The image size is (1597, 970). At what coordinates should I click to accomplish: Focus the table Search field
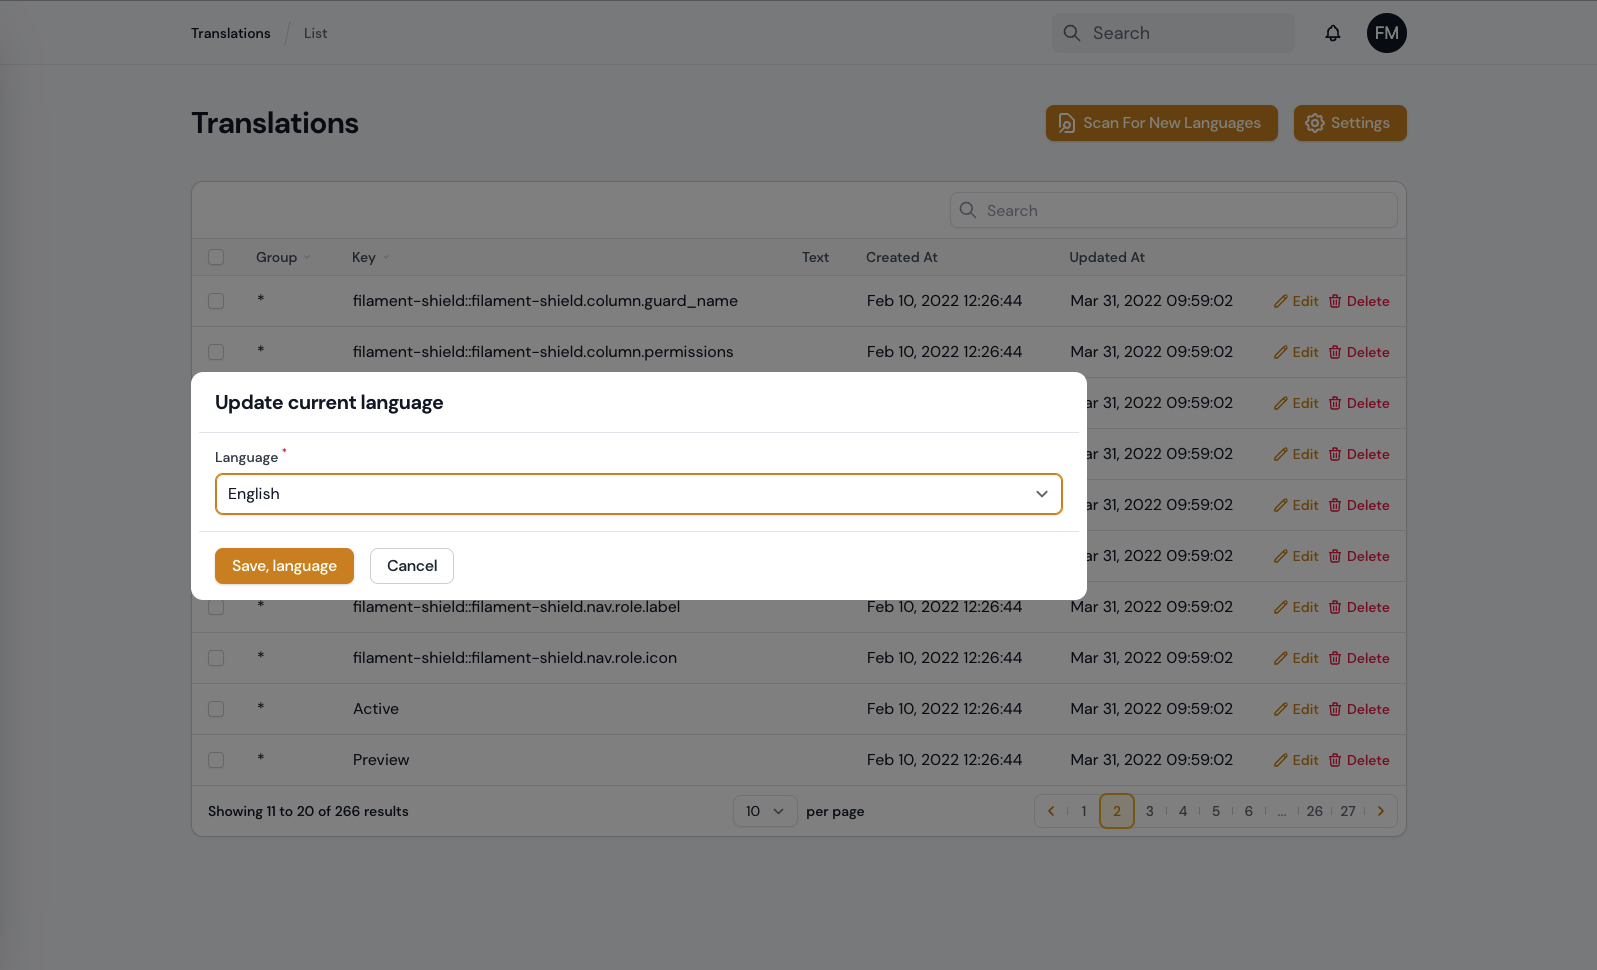click(1174, 210)
